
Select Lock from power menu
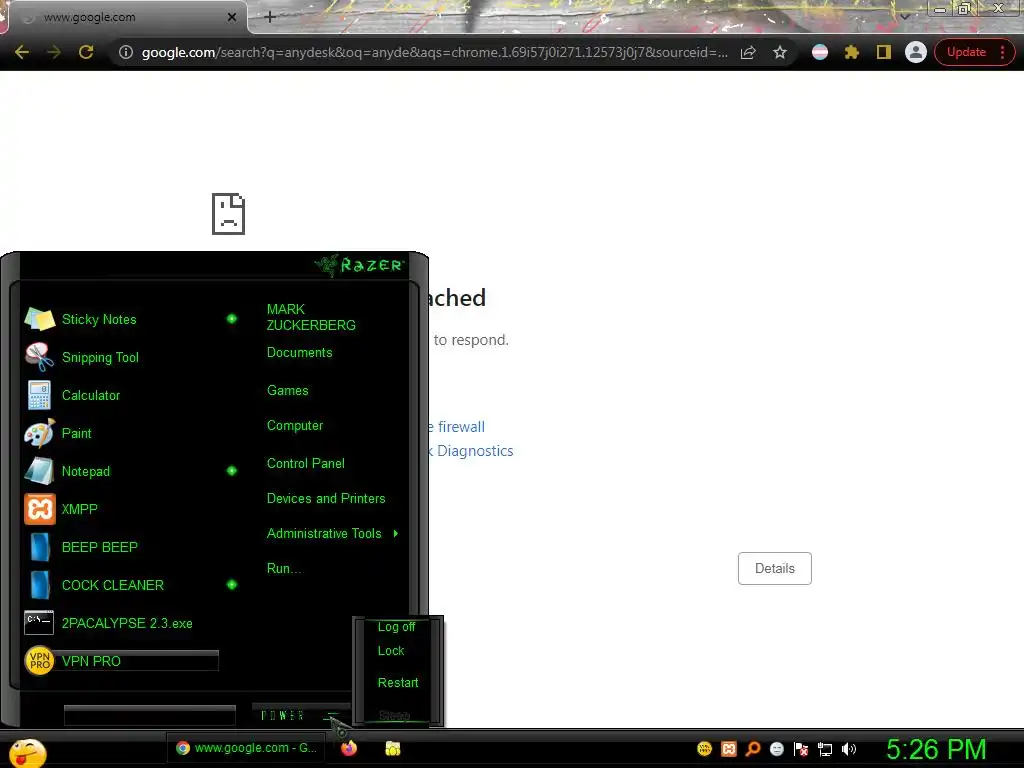click(x=391, y=650)
